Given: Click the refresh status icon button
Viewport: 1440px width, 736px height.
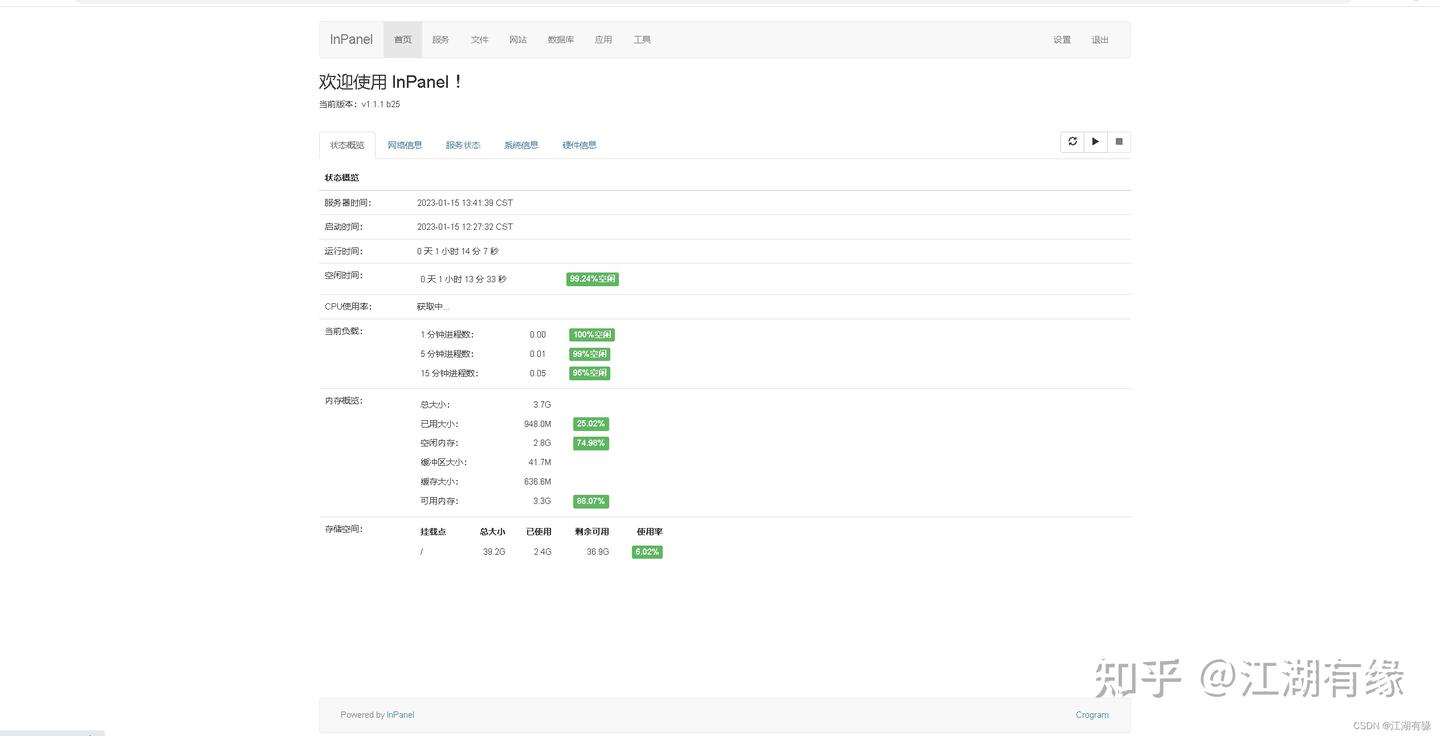Looking at the screenshot, I should (1072, 142).
